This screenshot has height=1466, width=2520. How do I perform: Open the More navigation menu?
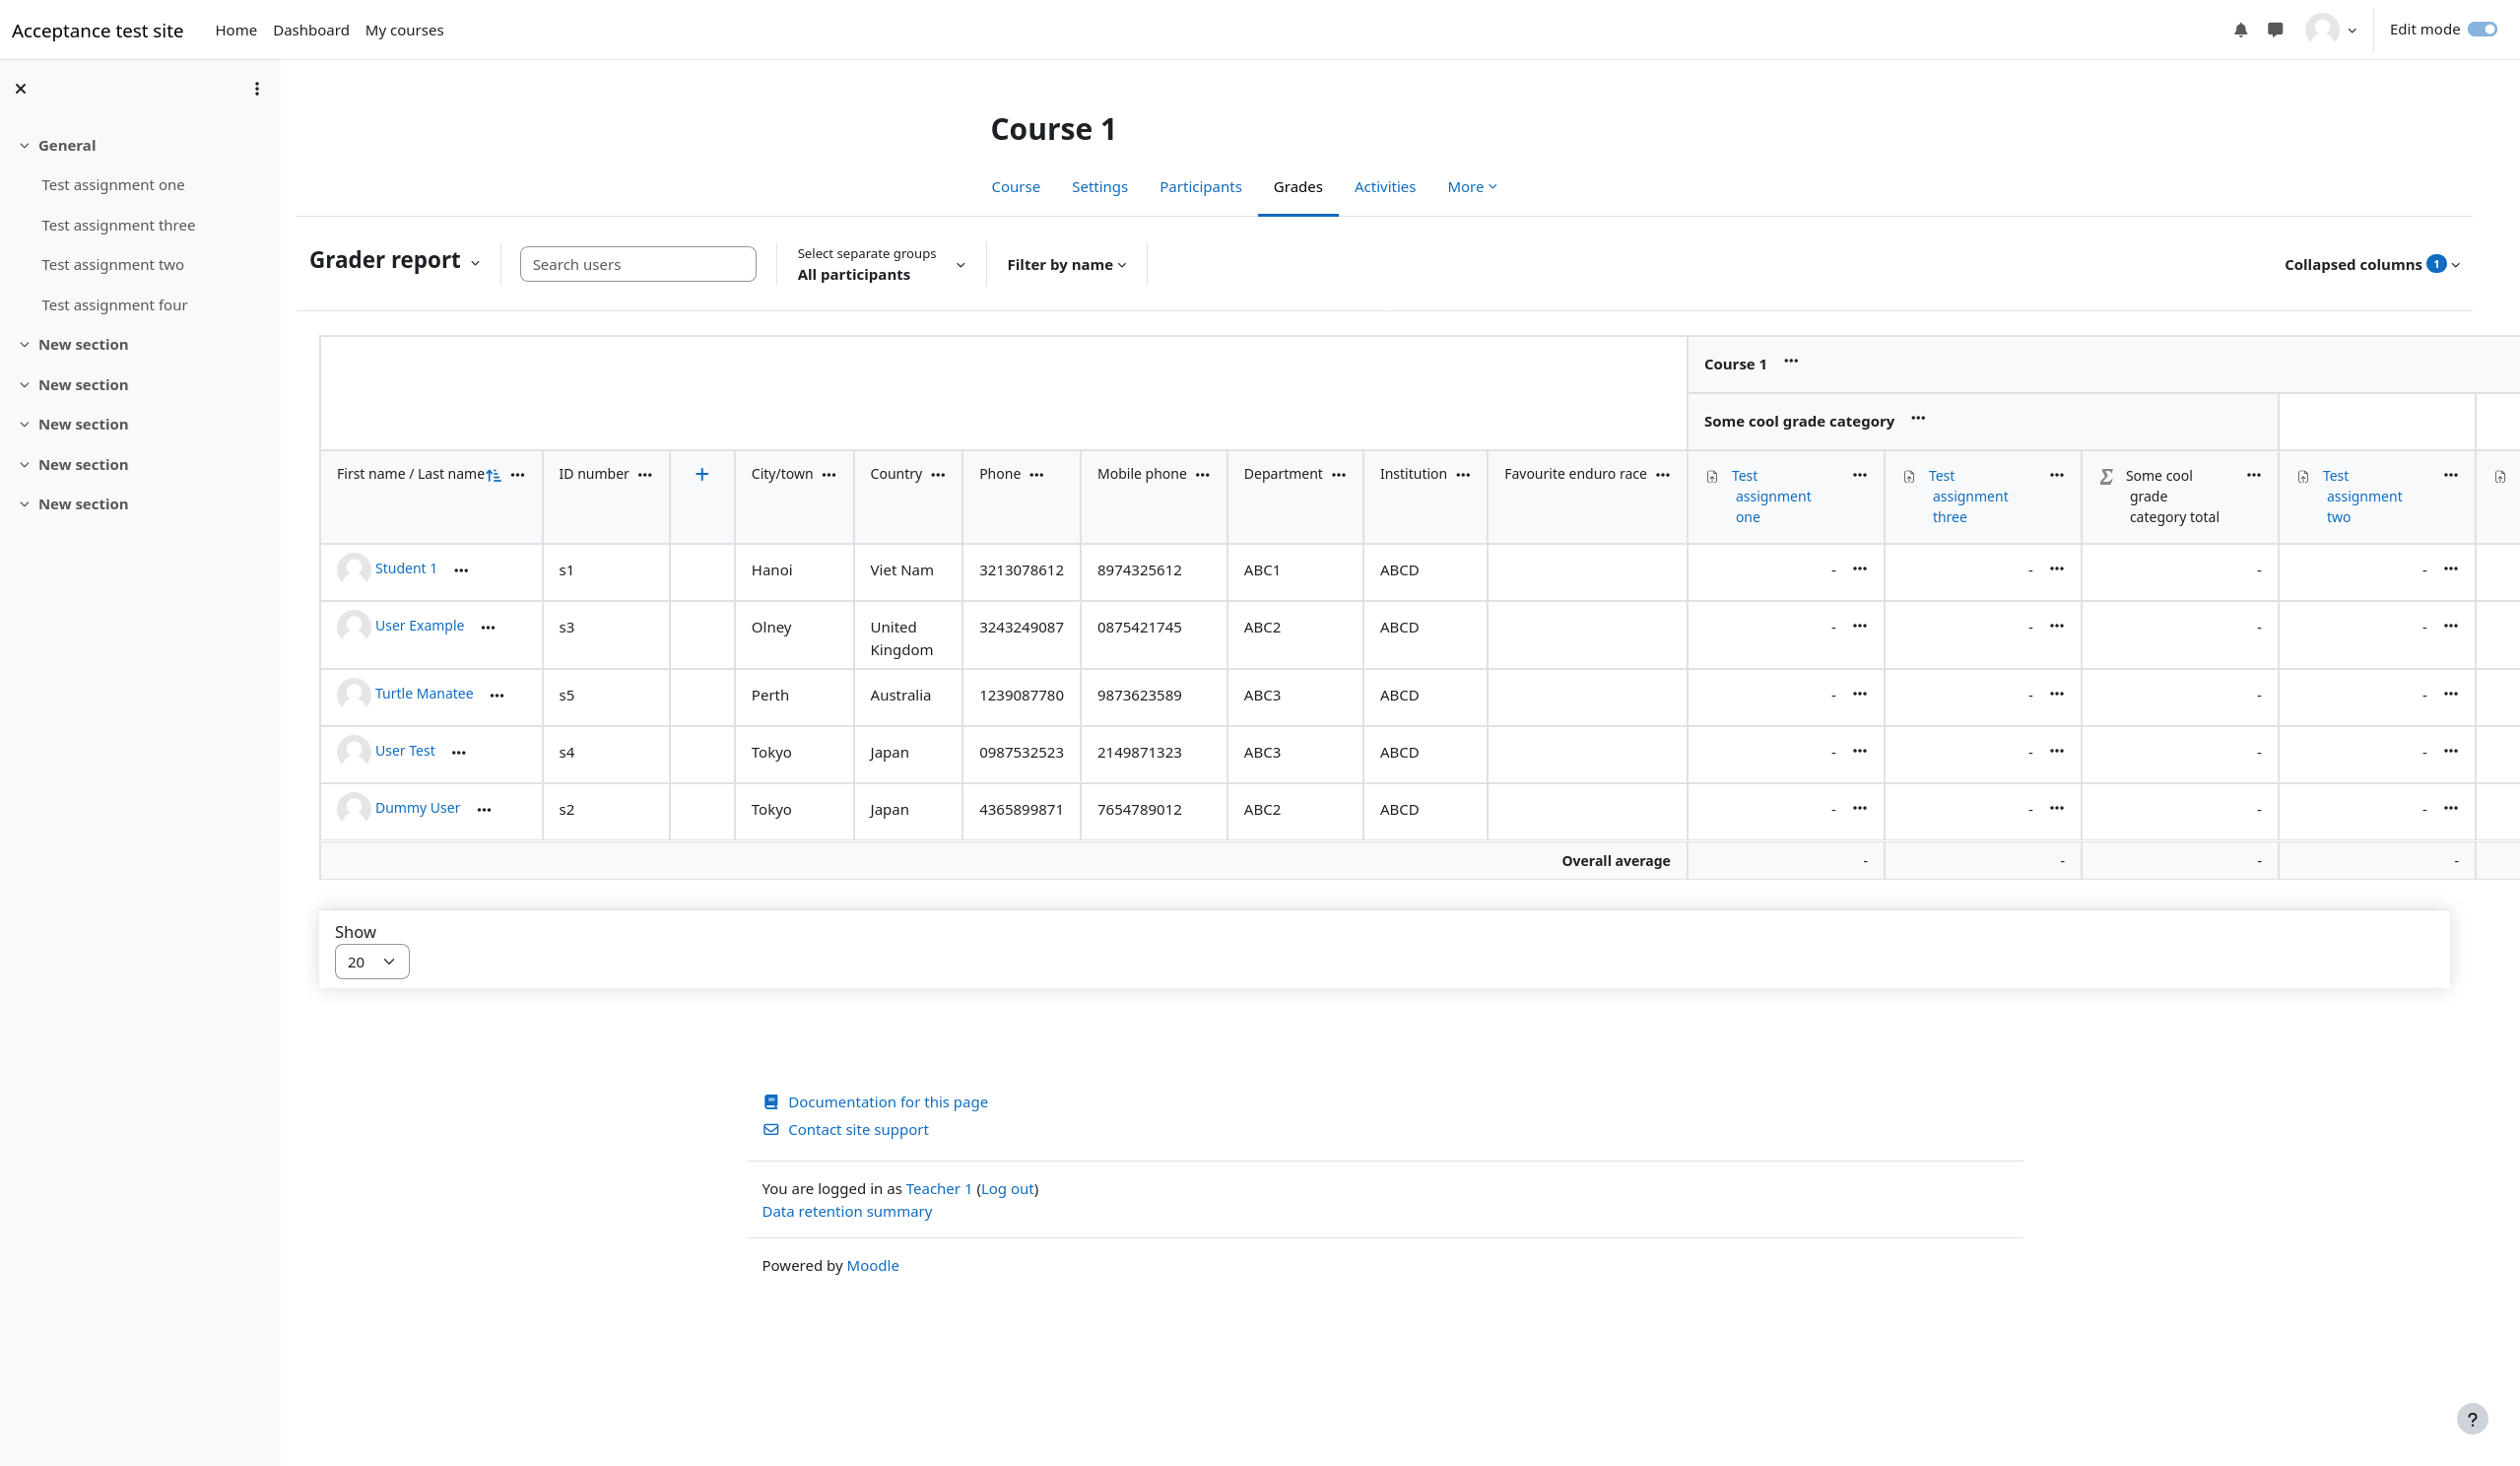(x=1471, y=187)
